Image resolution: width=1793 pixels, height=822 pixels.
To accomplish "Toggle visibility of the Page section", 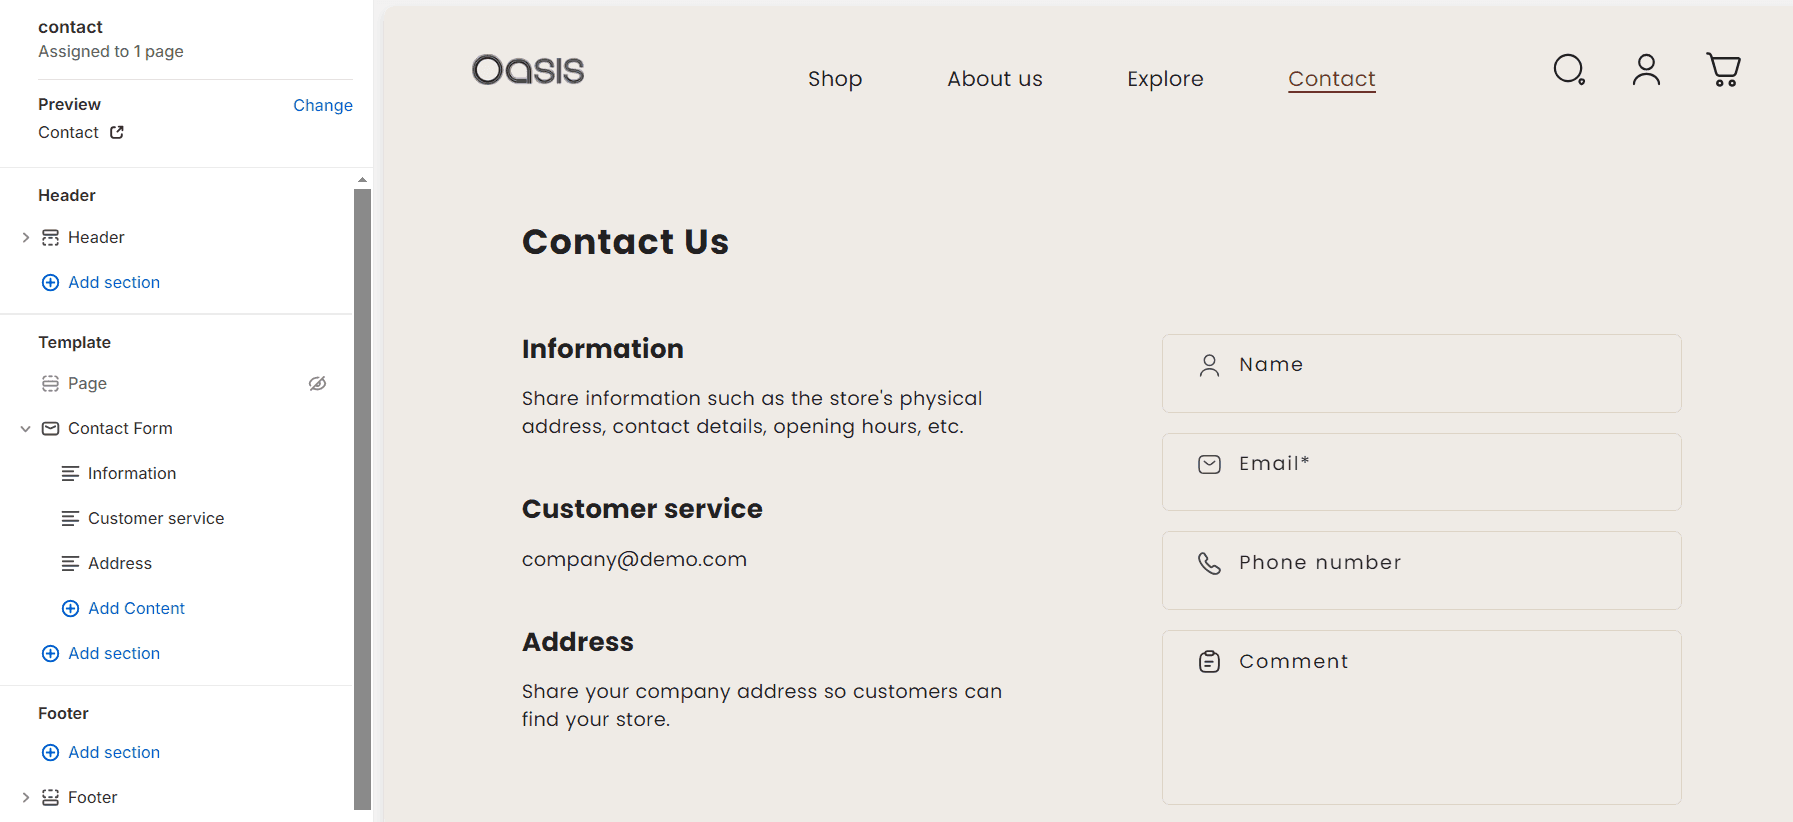I will (317, 384).
